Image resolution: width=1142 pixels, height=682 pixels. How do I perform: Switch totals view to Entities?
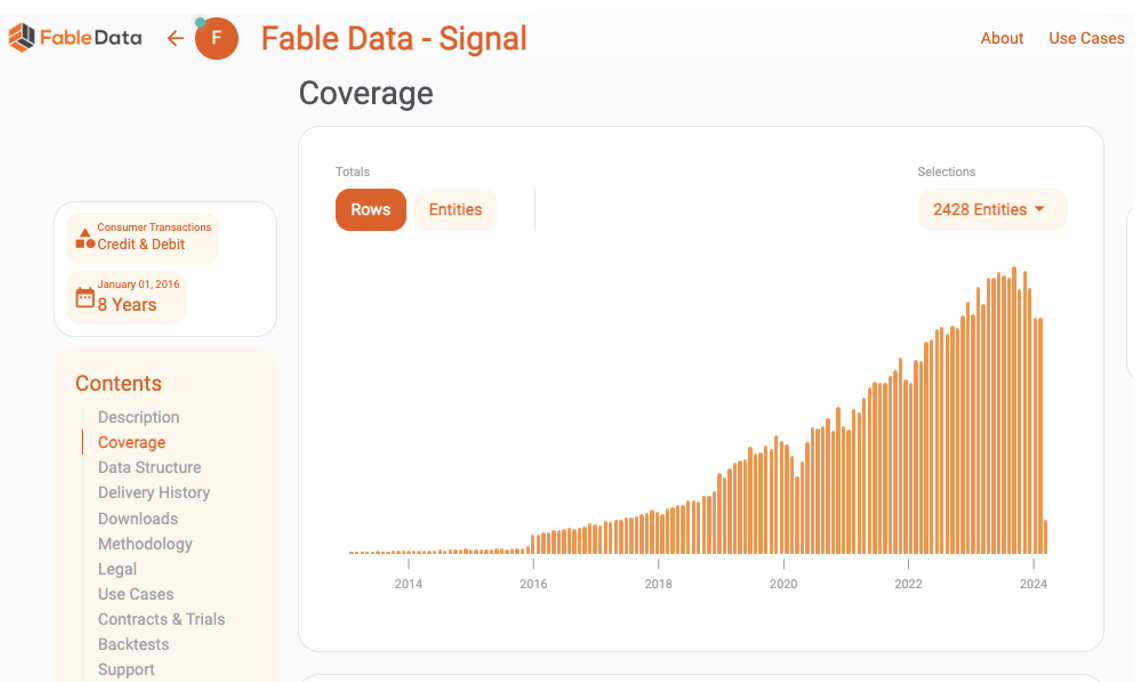pyautogui.click(x=455, y=210)
